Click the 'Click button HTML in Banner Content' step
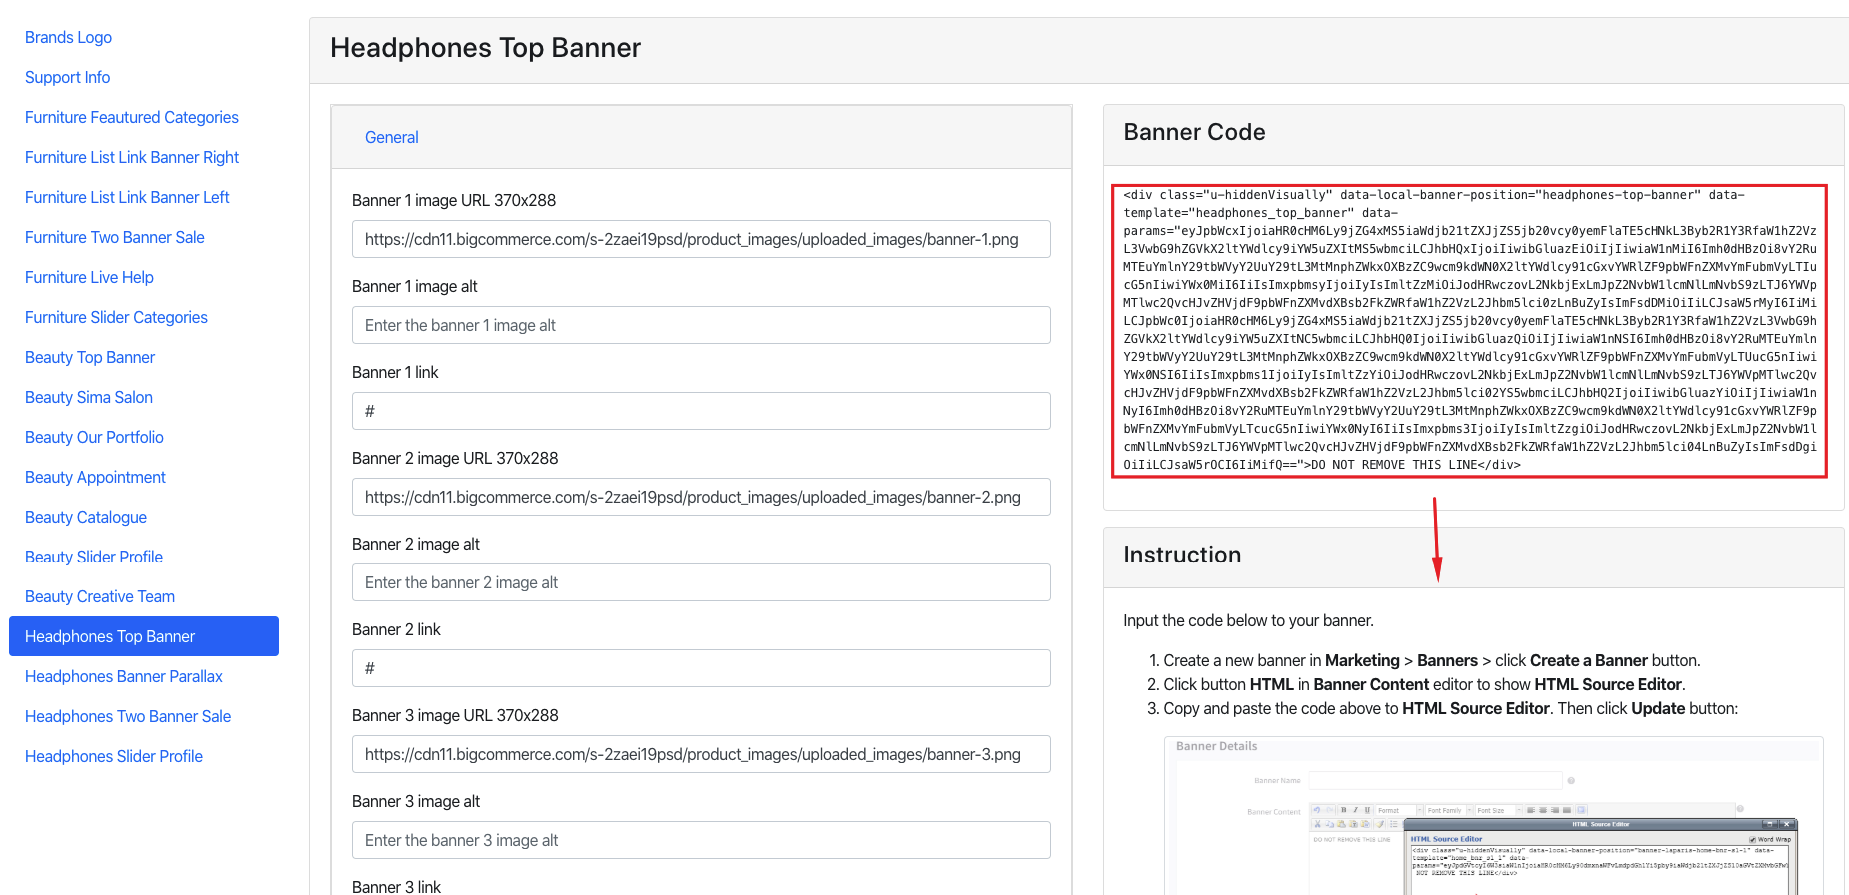The height and width of the screenshot is (895, 1849). 1424,684
